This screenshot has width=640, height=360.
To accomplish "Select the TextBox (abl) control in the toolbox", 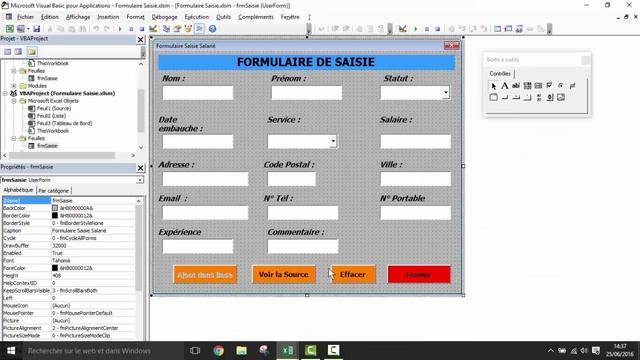I will pyautogui.click(x=516, y=86).
